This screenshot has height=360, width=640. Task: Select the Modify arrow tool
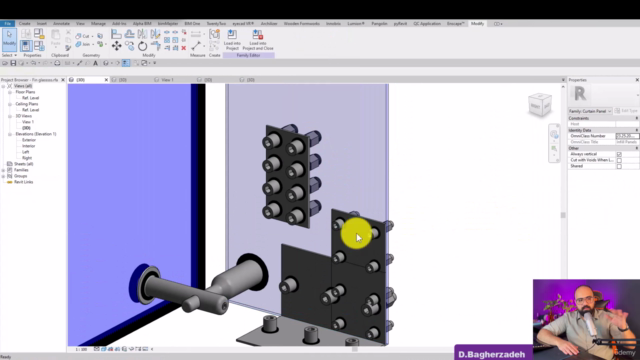click(9, 40)
